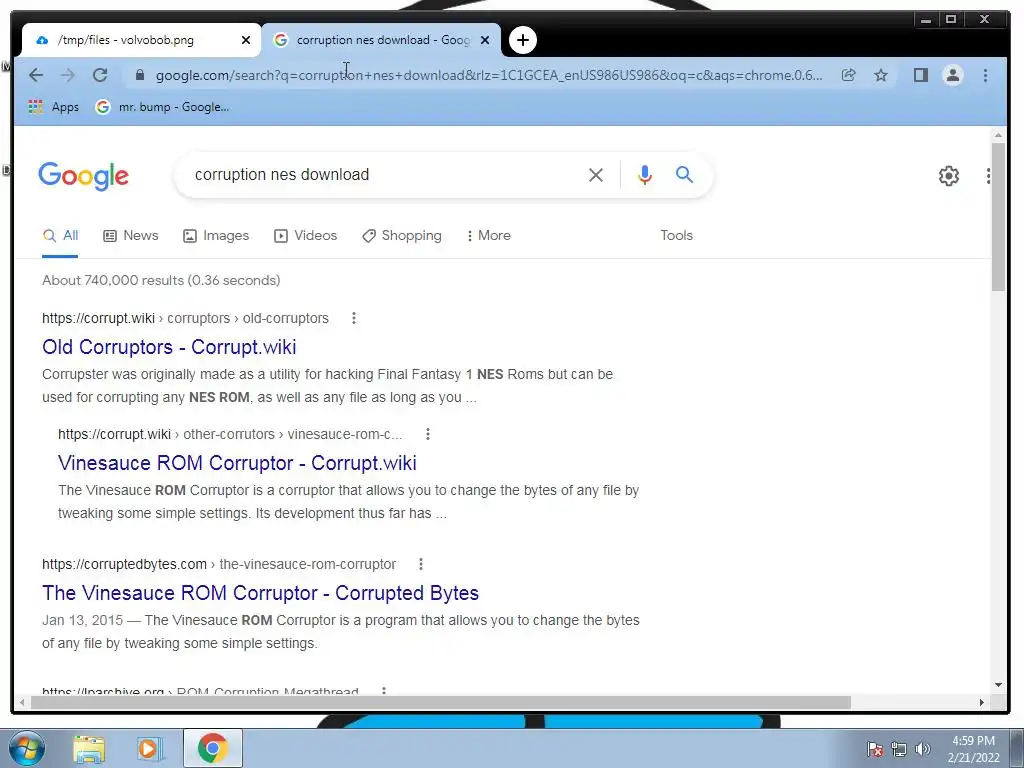Viewport: 1024px width, 768px height.
Task: Open options for the corruptedbytes.com result
Action: tap(421, 564)
